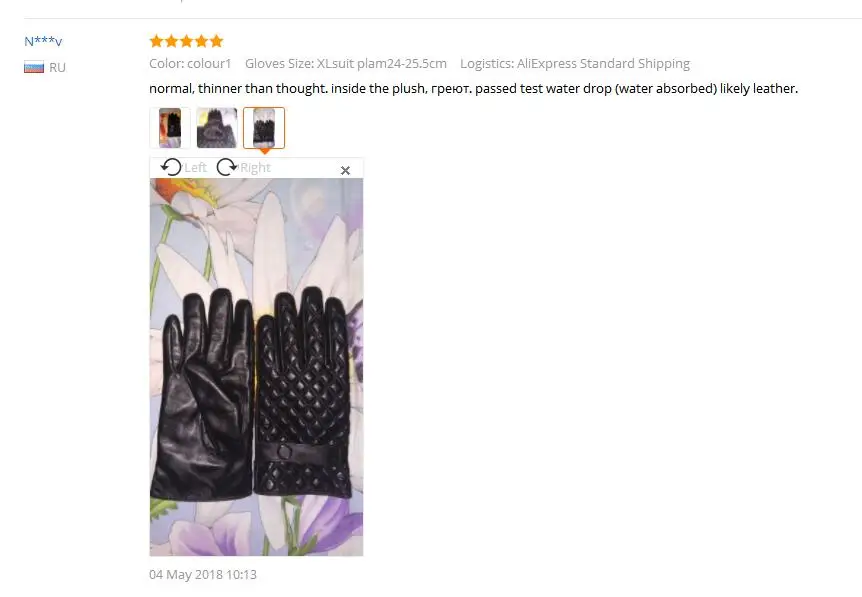The height and width of the screenshot is (597, 862).
Task: Click the 'Left' rotate label
Action: click(195, 167)
